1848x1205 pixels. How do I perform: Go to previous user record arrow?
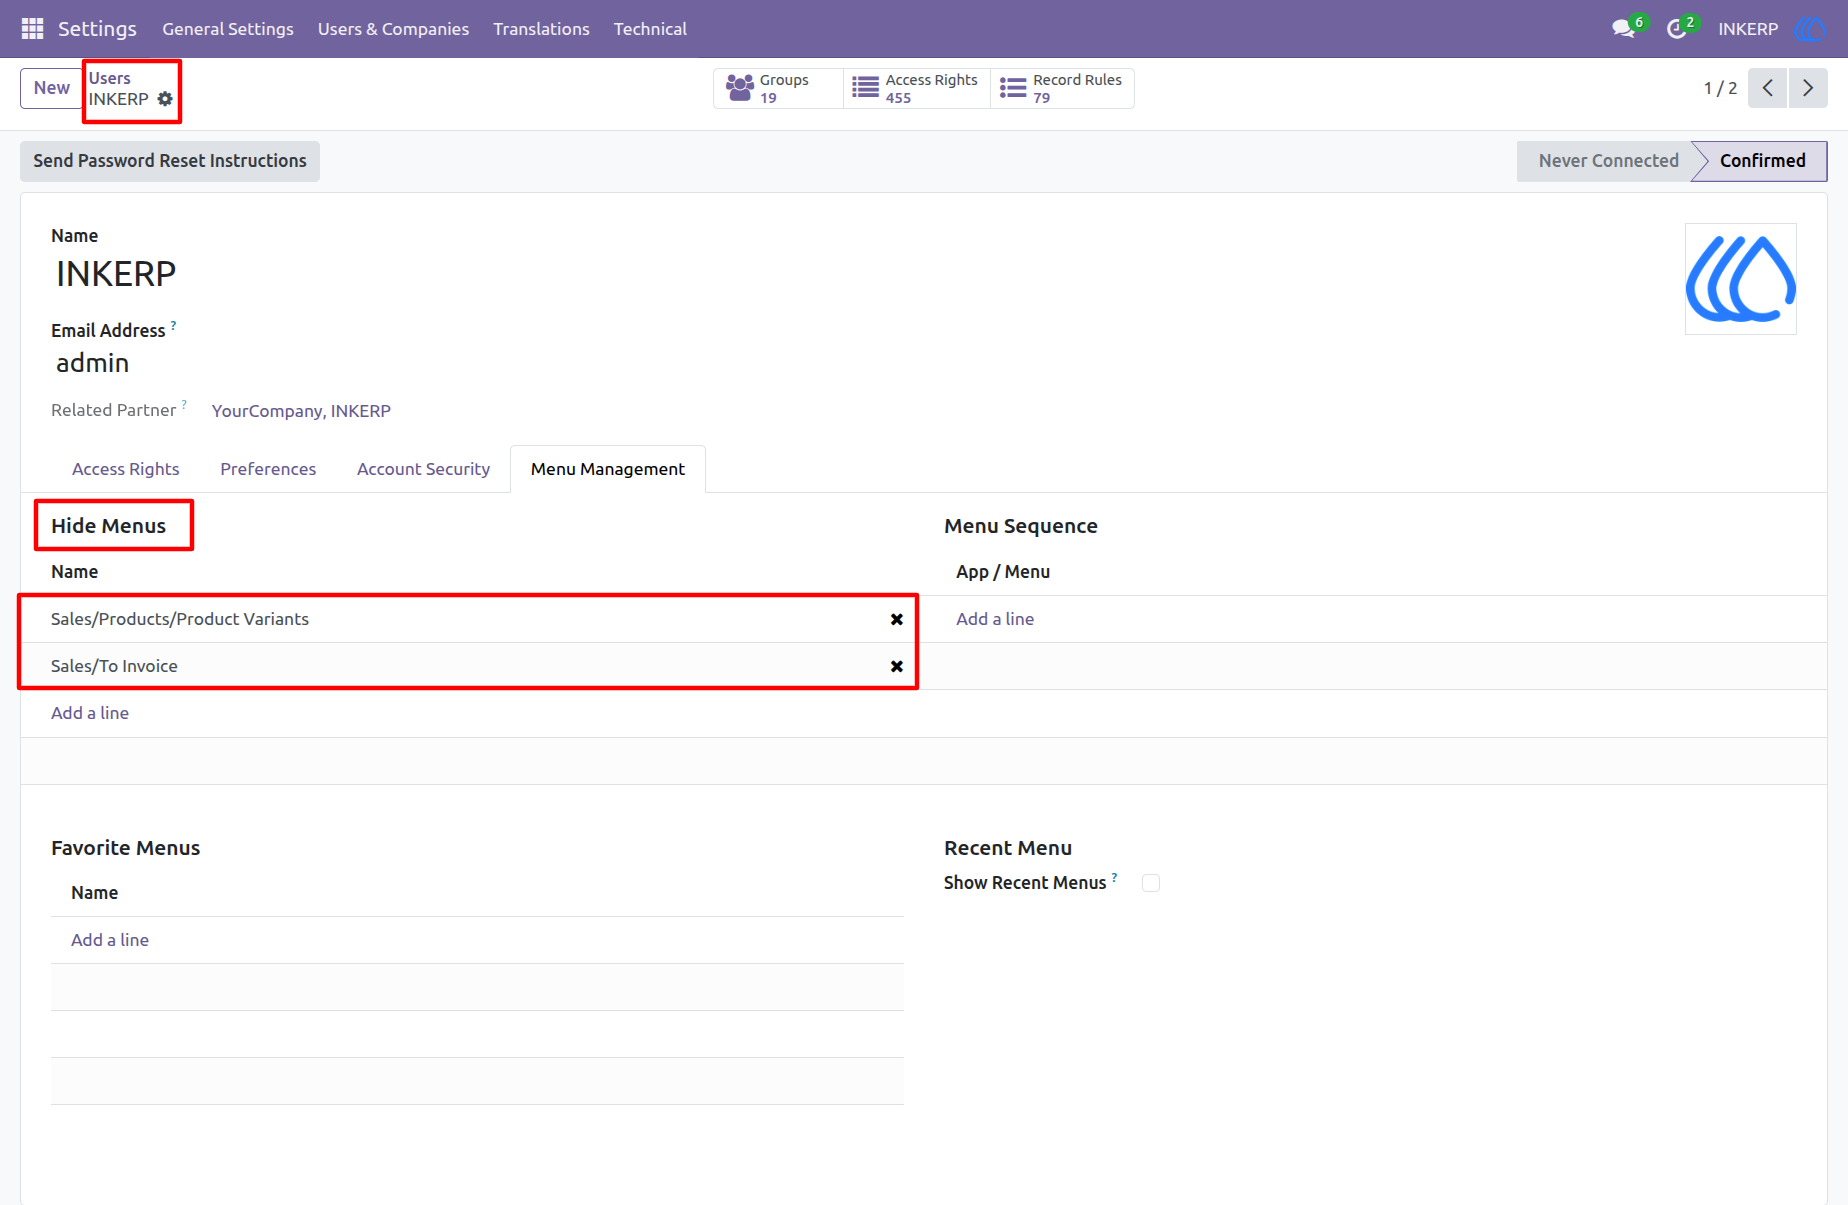pyautogui.click(x=1768, y=88)
